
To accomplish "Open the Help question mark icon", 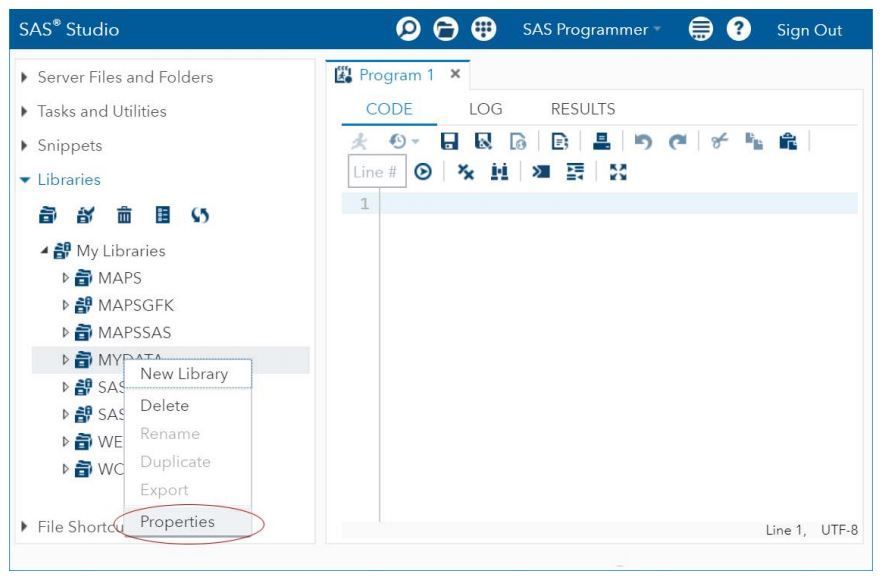I will click(738, 29).
